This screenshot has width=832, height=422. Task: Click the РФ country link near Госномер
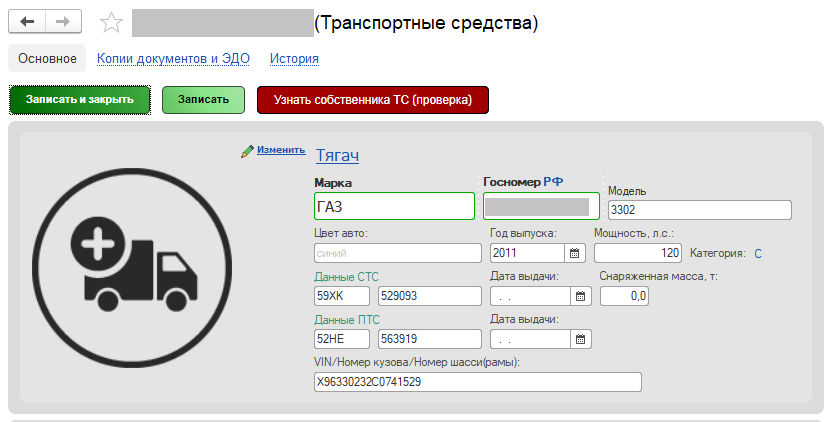coord(553,182)
